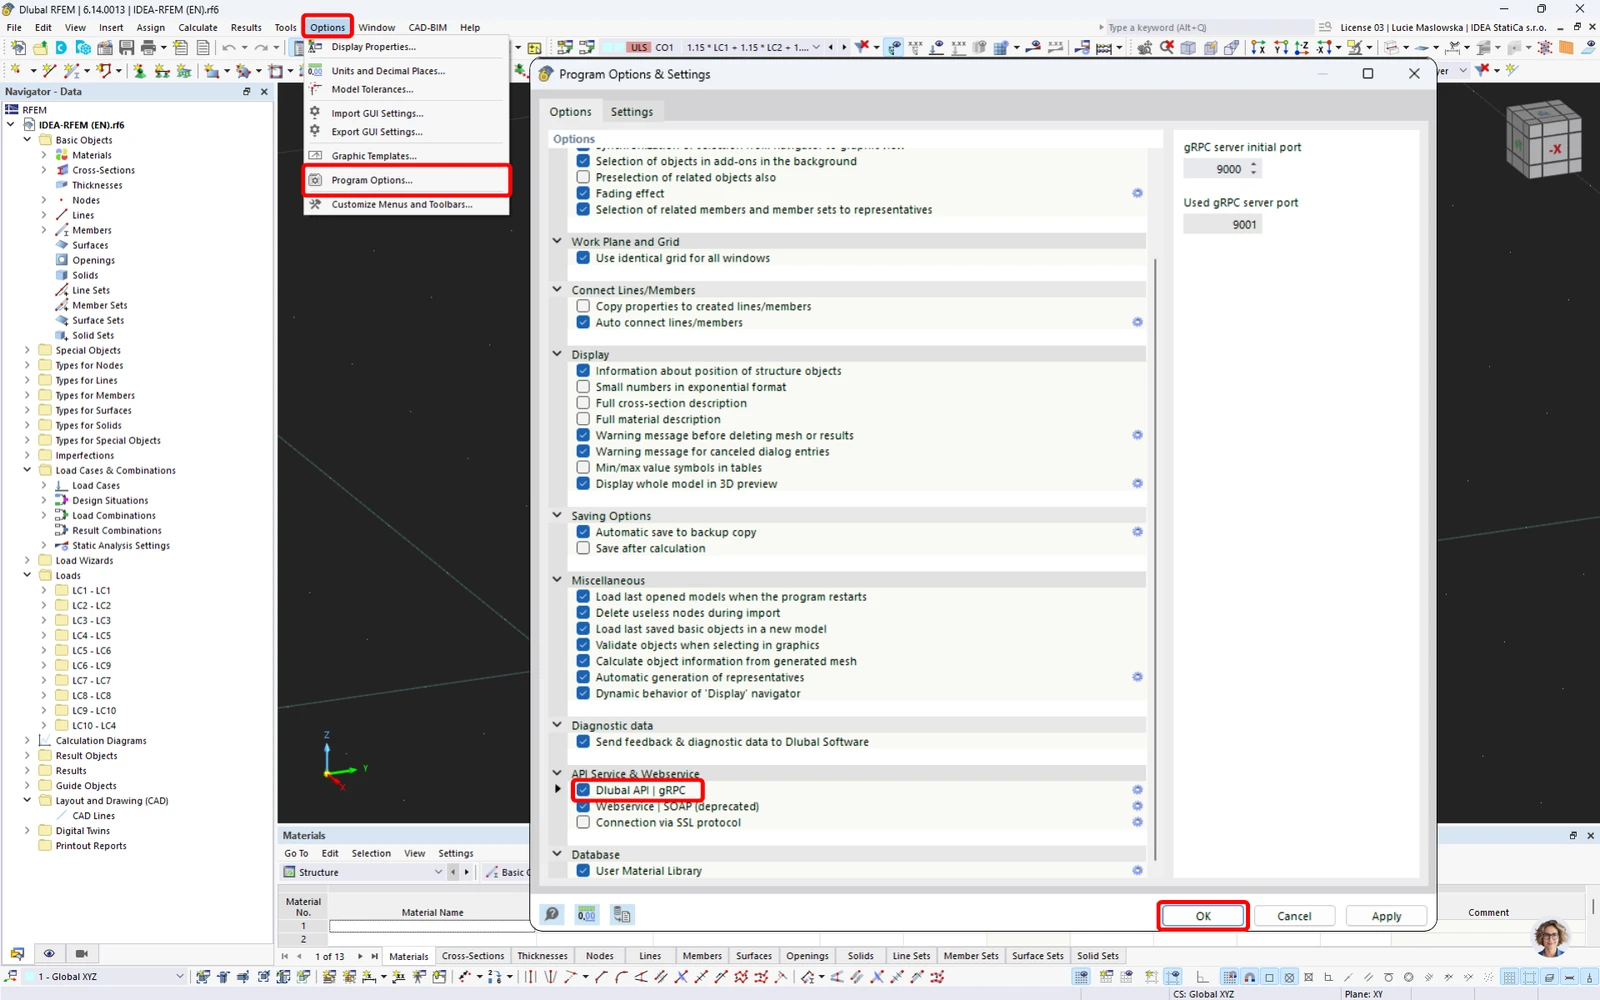The height and width of the screenshot is (1000, 1600).
Task: Click the gear beside Display whole model in 3D preview
Action: (1137, 484)
